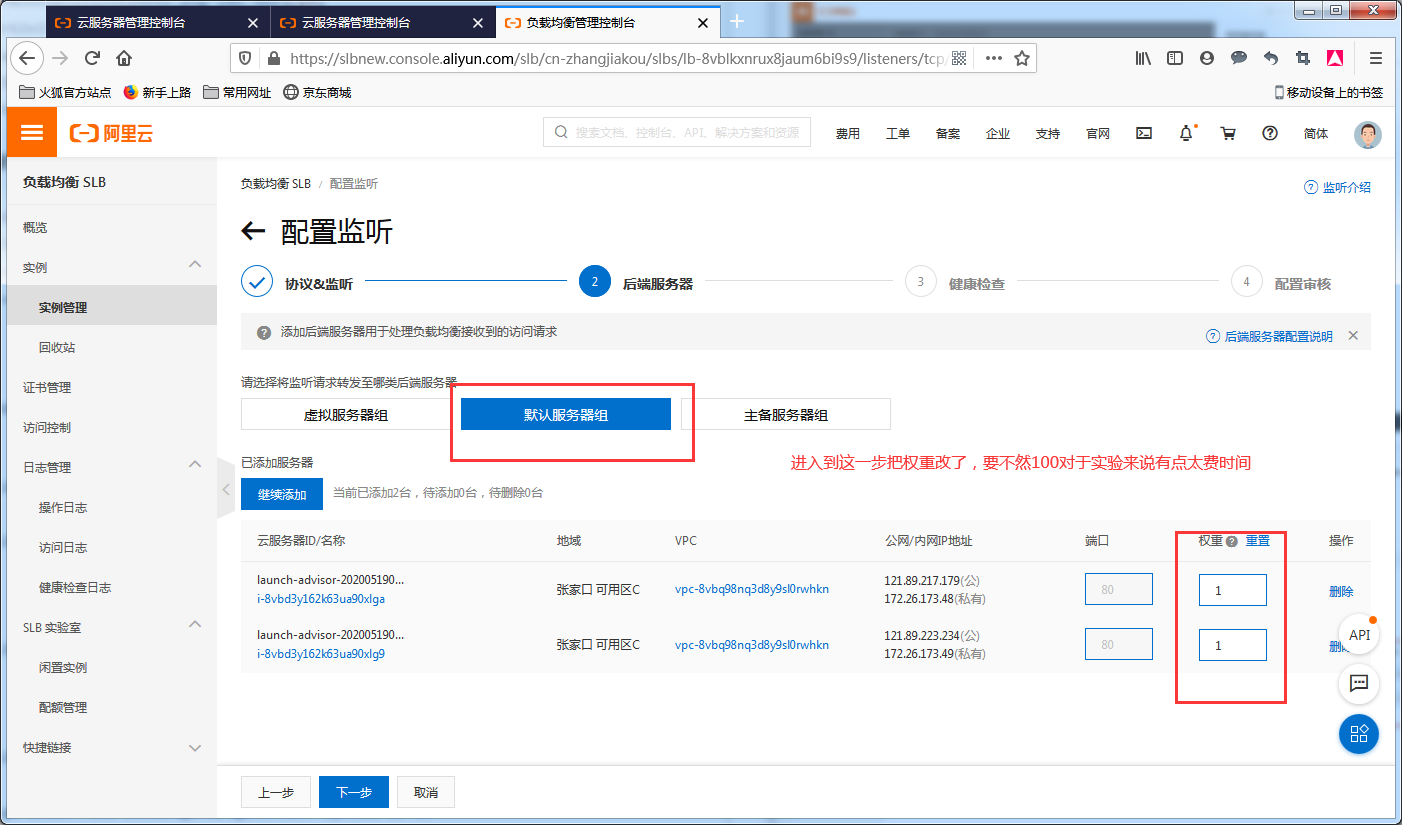Open the Aliyun hamburger navigation menu
The height and width of the screenshot is (825, 1402).
click(x=31, y=131)
